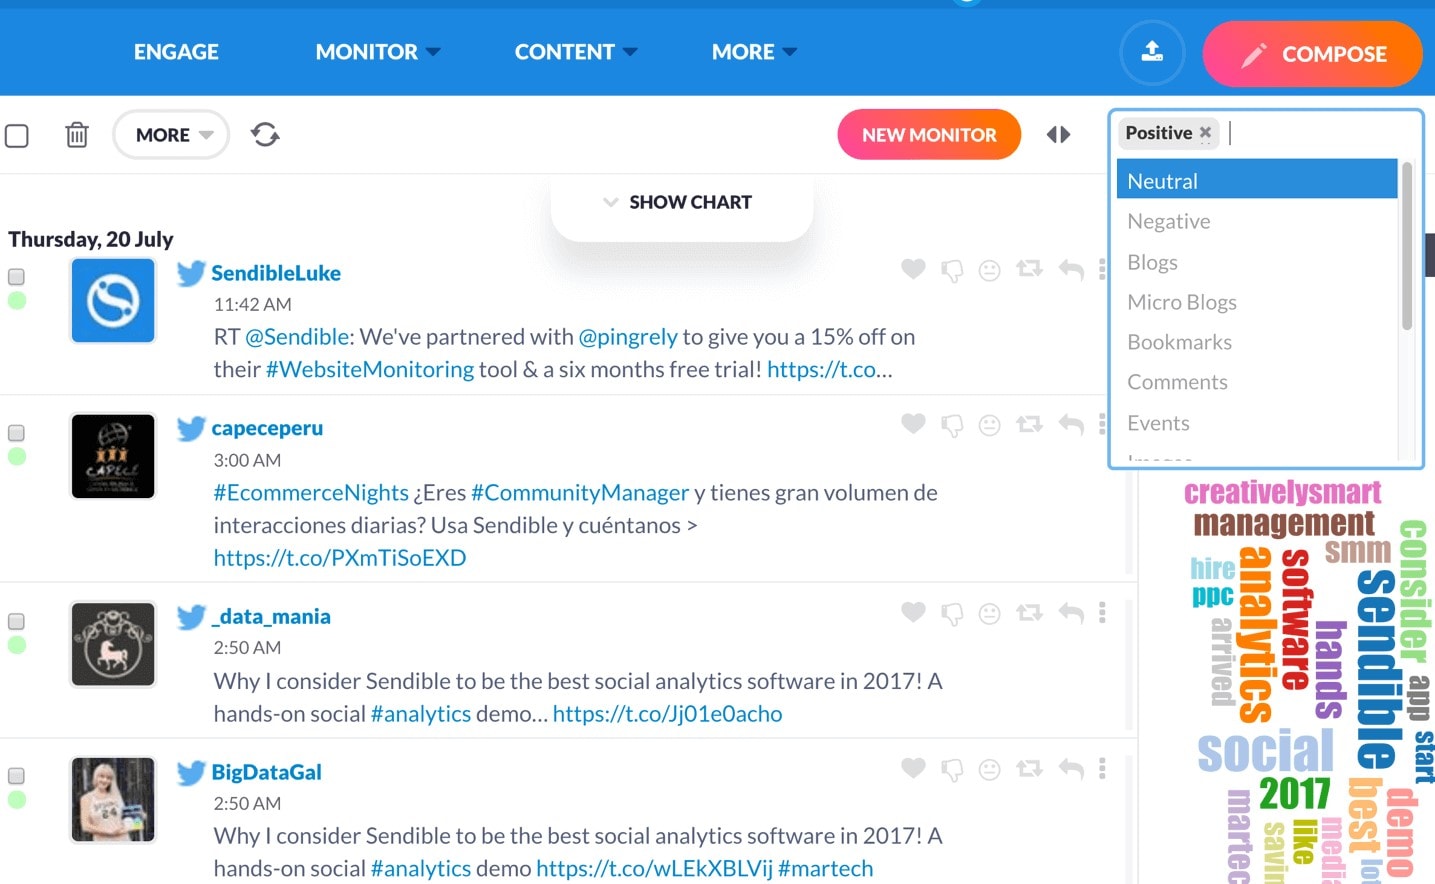Screen dimensions: 1435x884
Task: Retweet the BigDataGal post
Action: (1029, 768)
